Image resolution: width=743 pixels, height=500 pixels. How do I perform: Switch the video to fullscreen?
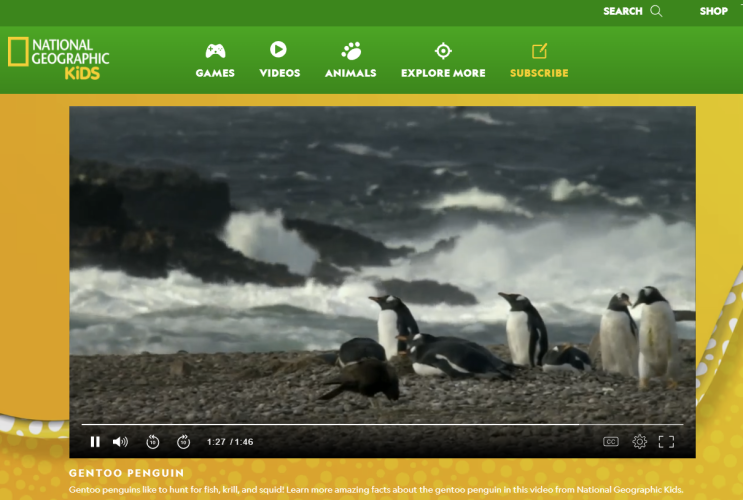pos(666,442)
